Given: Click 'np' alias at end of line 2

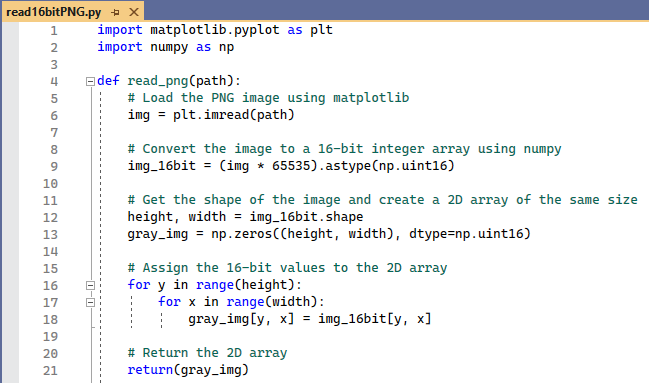Looking at the screenshot, I should click(x=226, y=47).
